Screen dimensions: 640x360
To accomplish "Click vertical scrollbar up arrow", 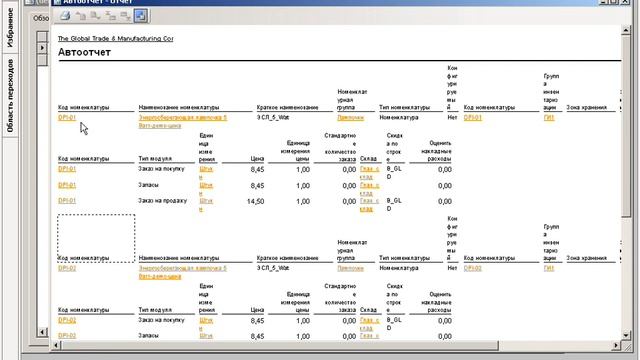I will click(x=626, y=30).
